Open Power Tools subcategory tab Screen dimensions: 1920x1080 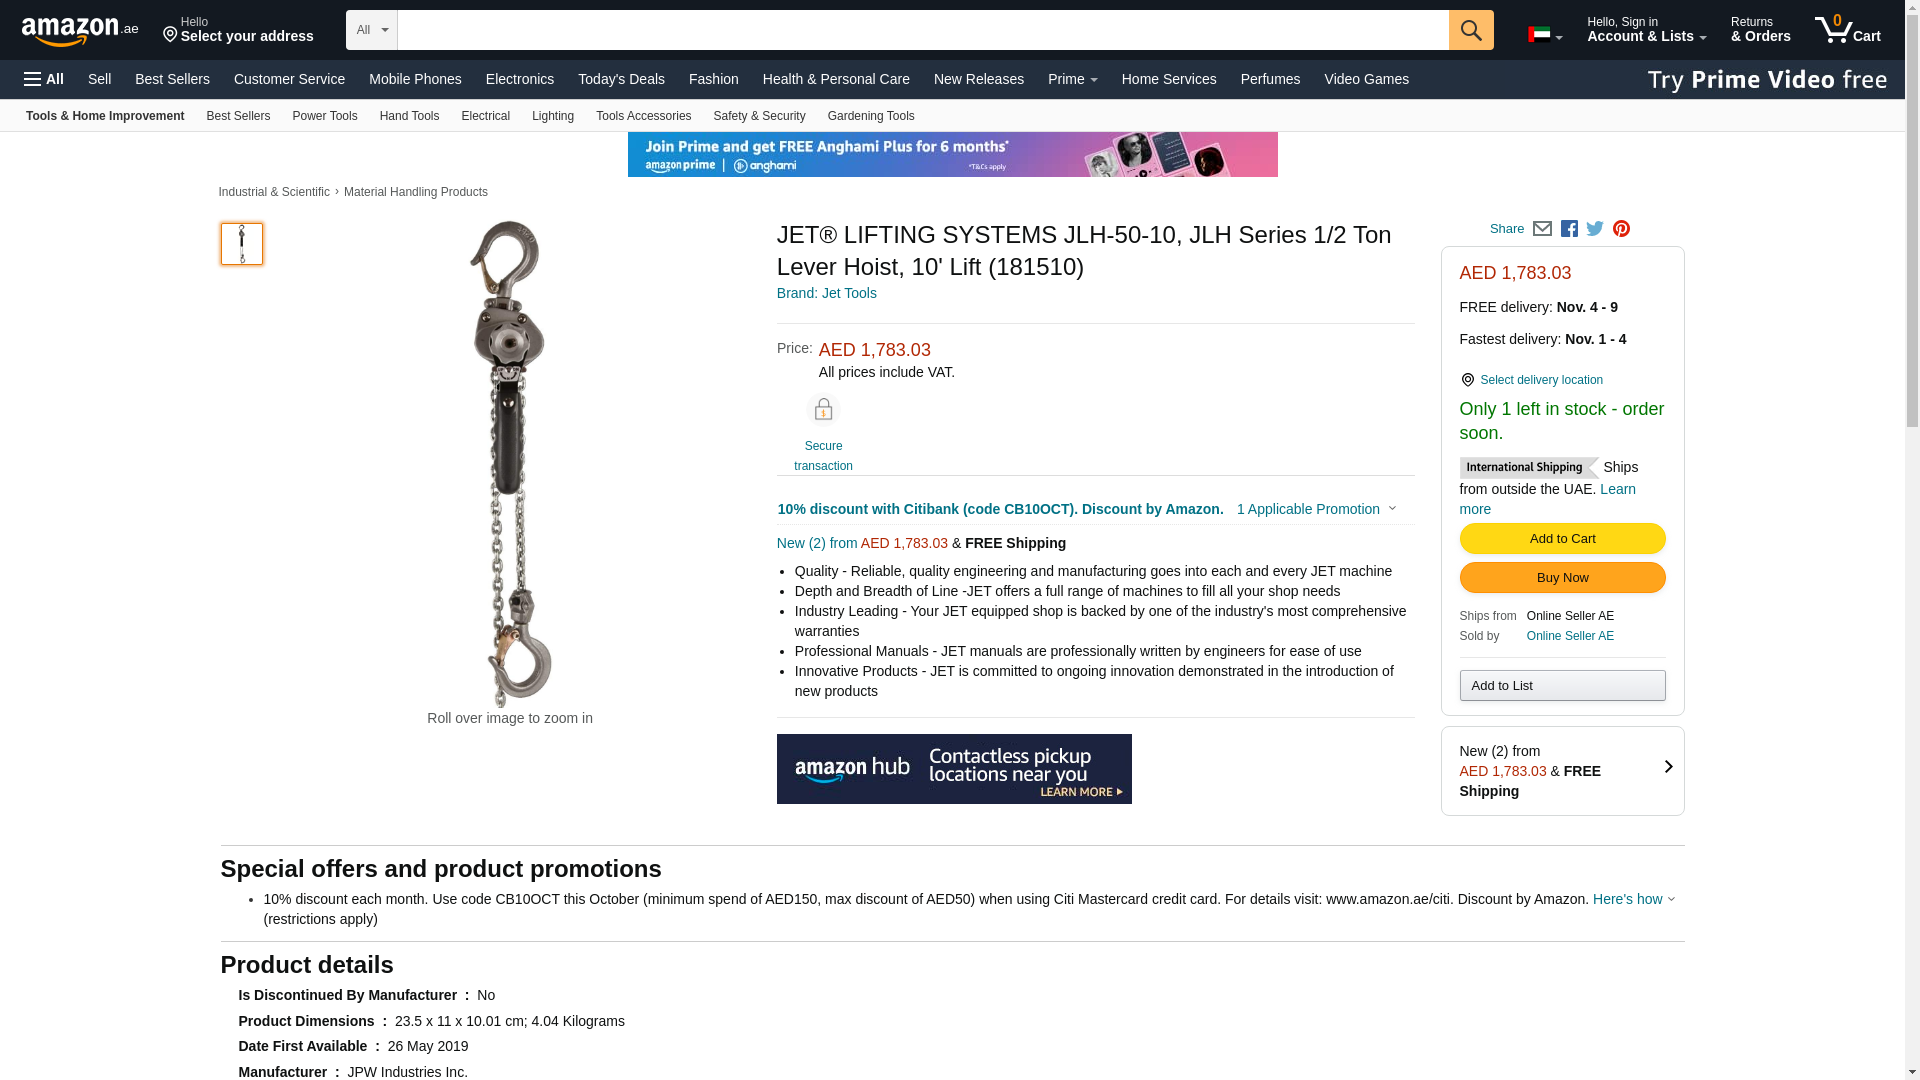click(x=324, y=116)
